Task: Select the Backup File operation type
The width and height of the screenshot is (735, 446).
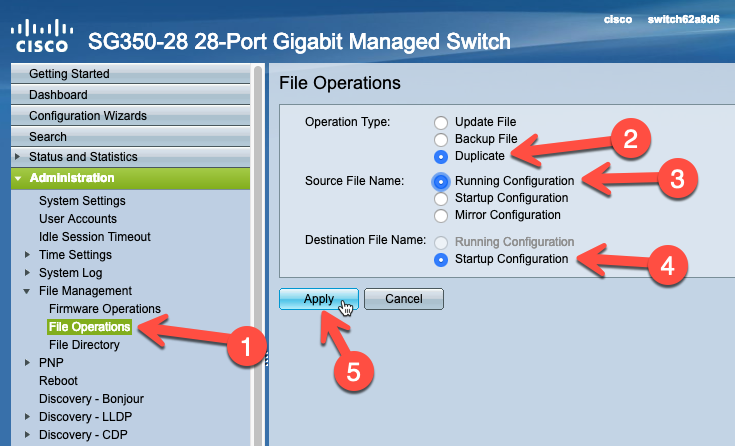Action: tap(441, 139)
